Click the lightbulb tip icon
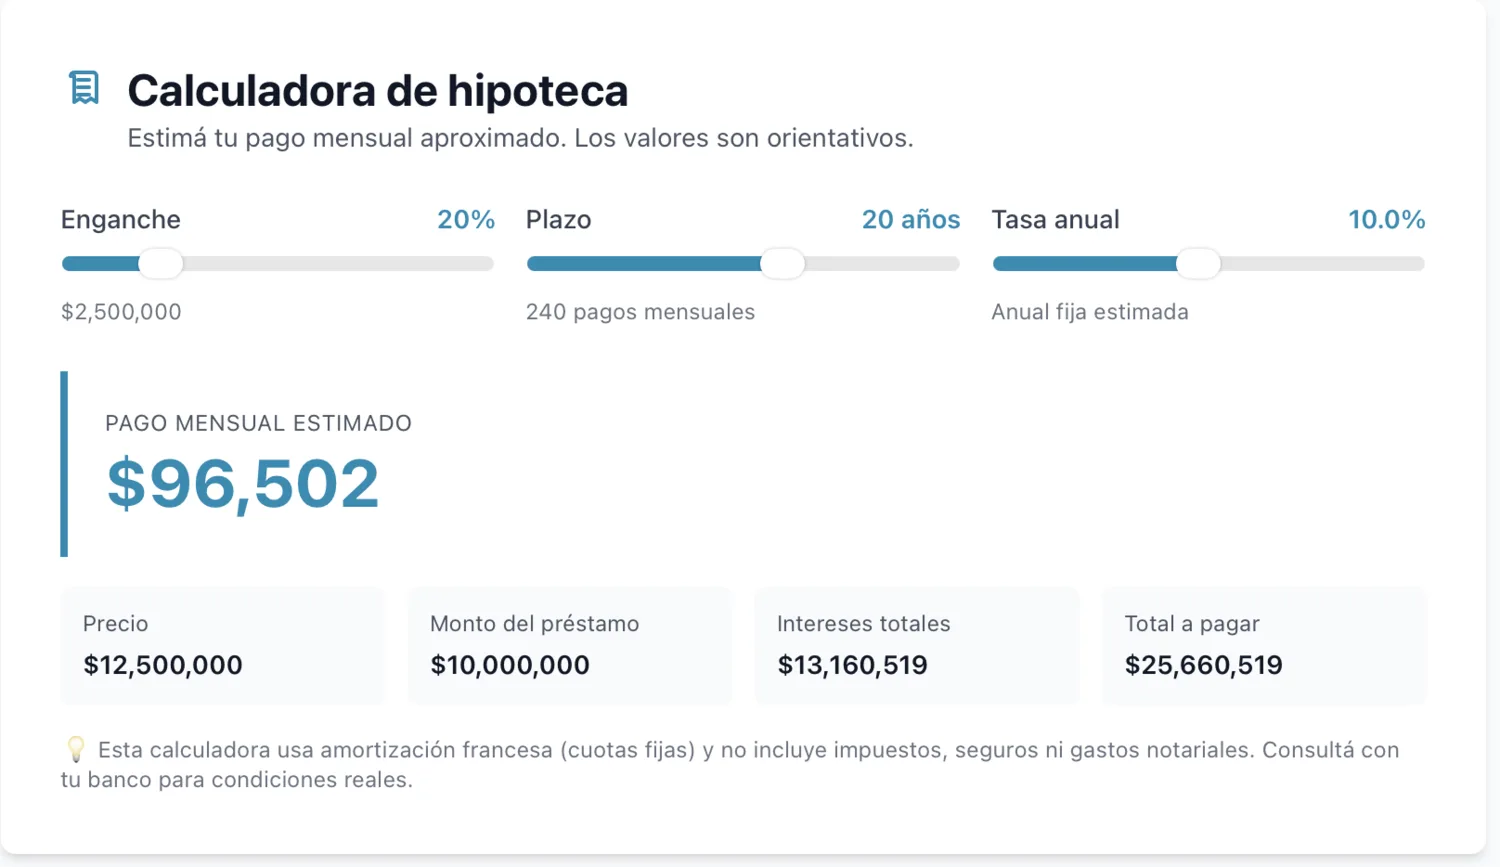The width and height of the screenshot is (1500, 867). pyautogui.click(x=75, y=750)
